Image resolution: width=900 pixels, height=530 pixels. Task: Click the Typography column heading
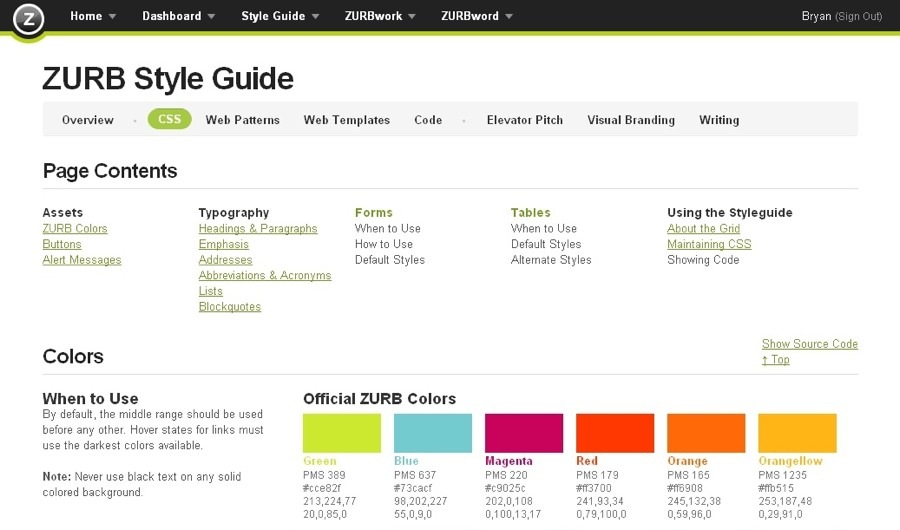[x=234, y=212]
